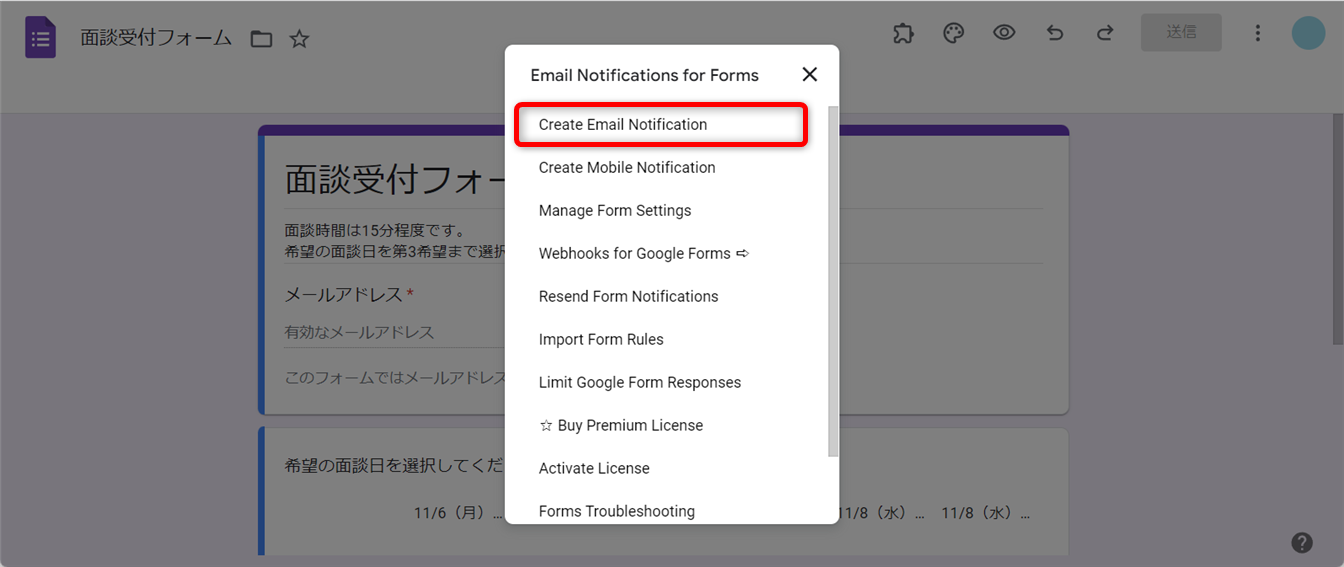Image resolution: width=1344 pixels, height=567 pixels.
Task: Open the three-dot more options menu
Action: (x=1258, y=33)
